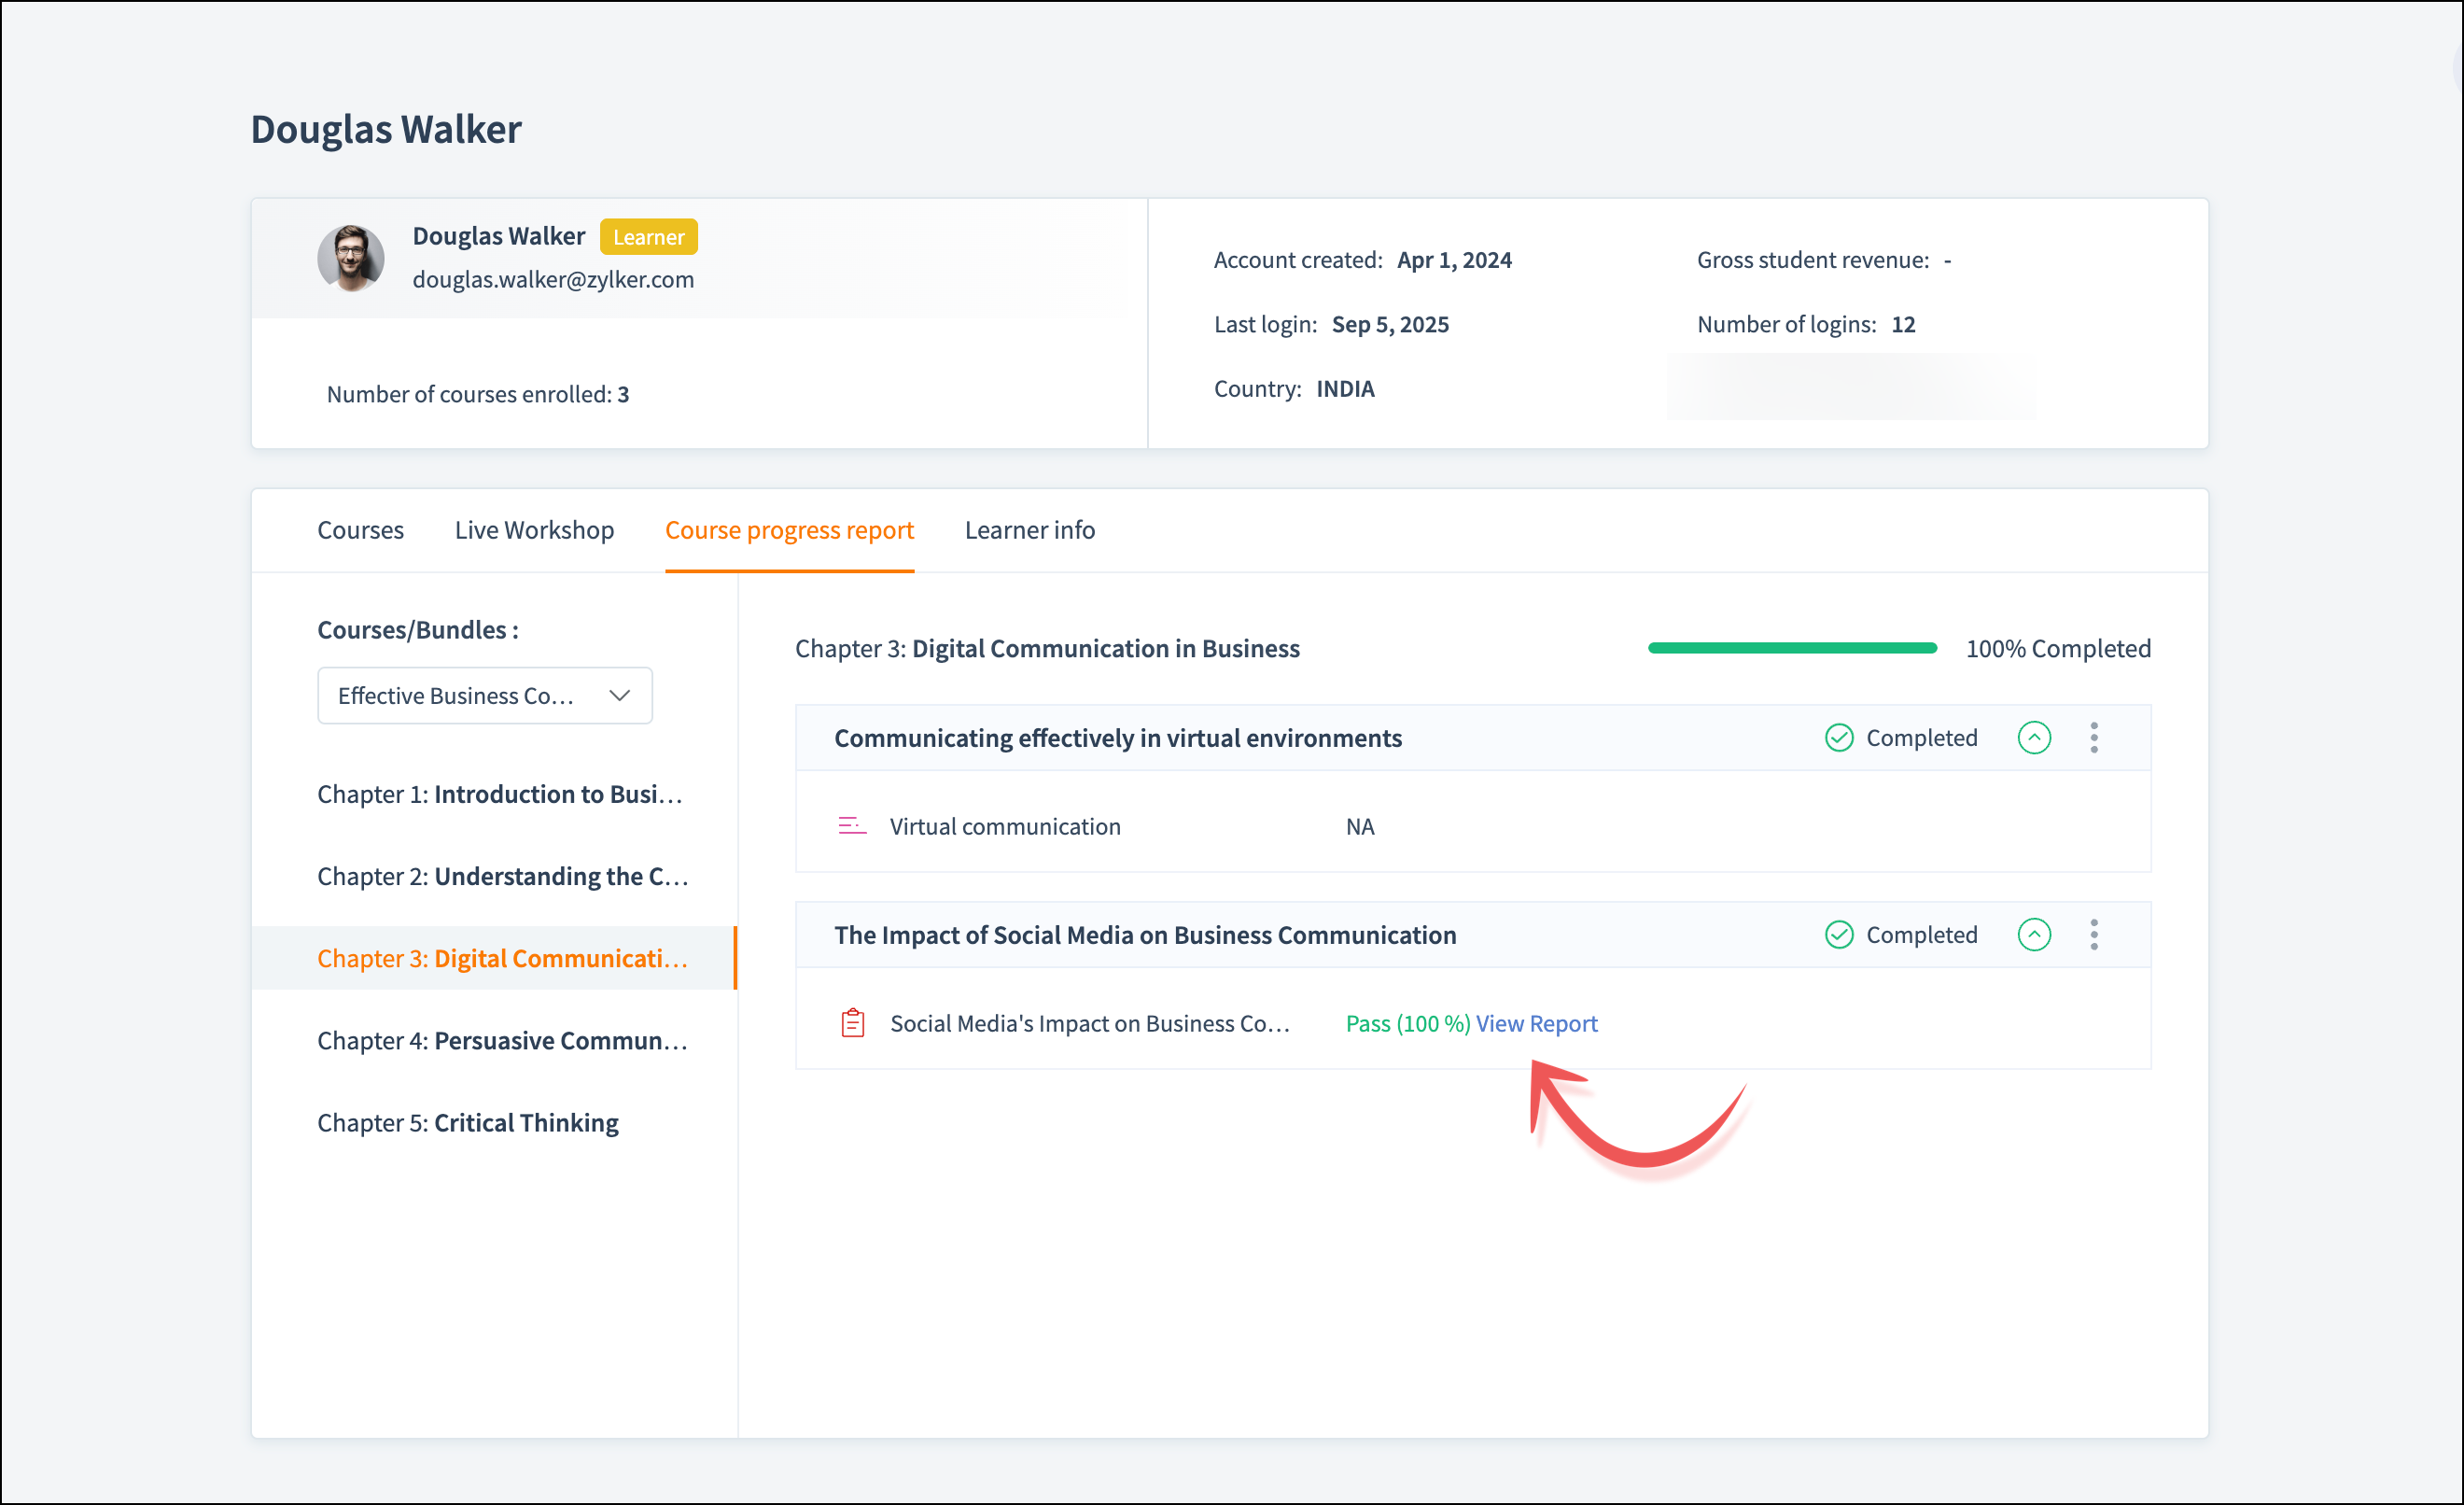Open kebab menu for Social Media lesson
The image size is (2464, 1505).
(2093, 935)
